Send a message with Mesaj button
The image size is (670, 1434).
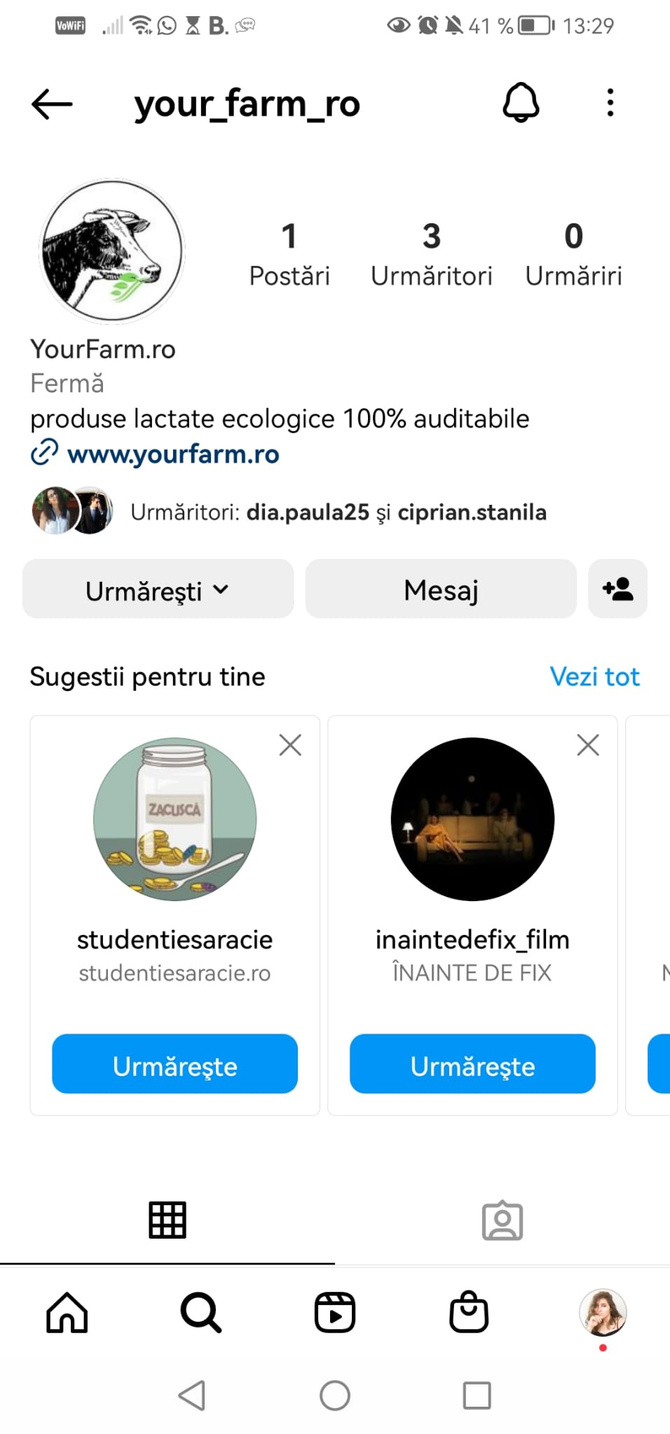point(441,590)
